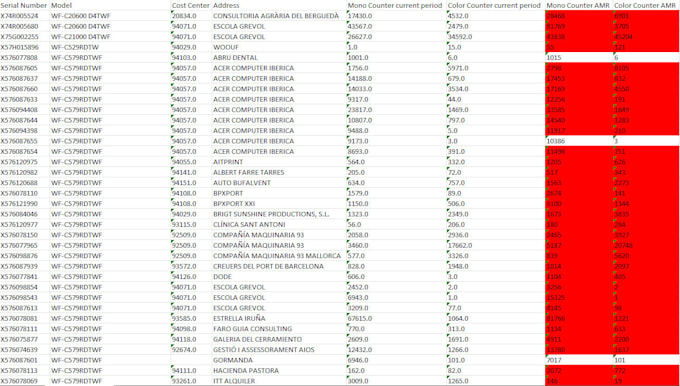This screenshot has width=680, height=386.
Task: Select serial number cell X75G002255
Action: pos(19,37)
